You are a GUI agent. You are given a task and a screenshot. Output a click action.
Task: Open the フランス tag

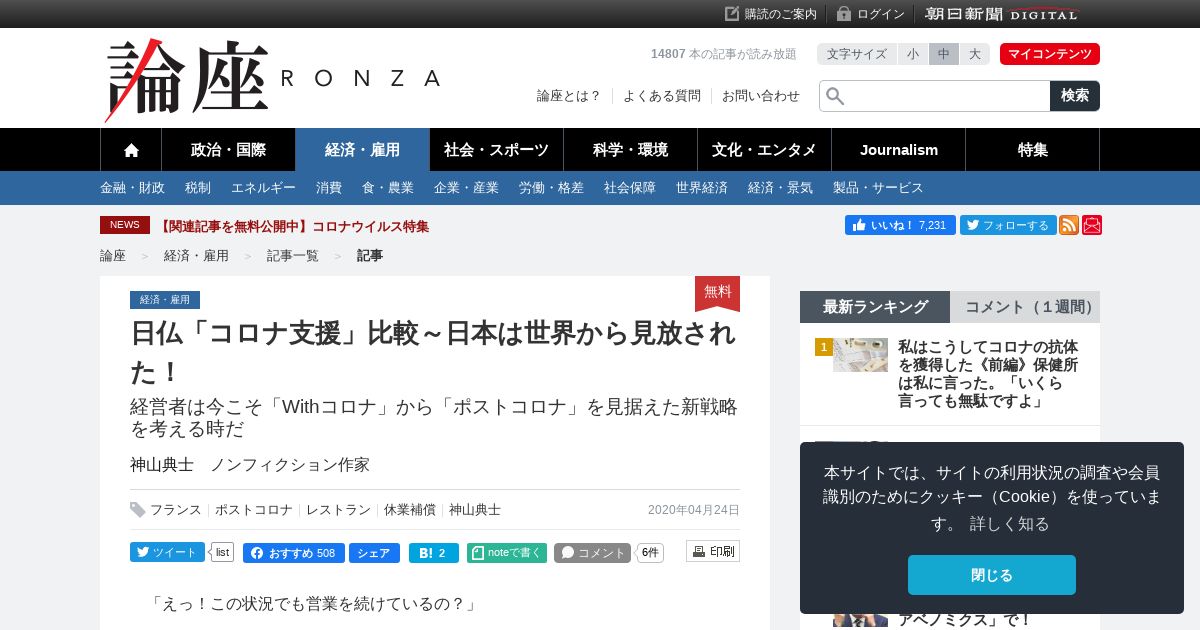(176, 510)
